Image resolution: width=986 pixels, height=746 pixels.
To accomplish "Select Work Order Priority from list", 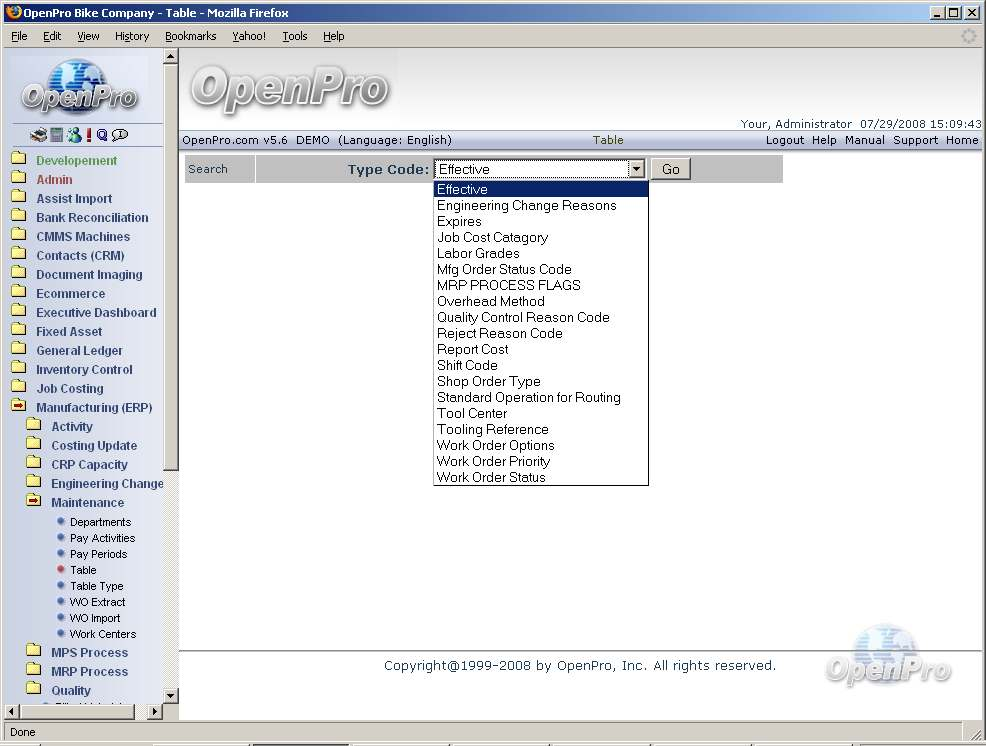I will point(493,461).
